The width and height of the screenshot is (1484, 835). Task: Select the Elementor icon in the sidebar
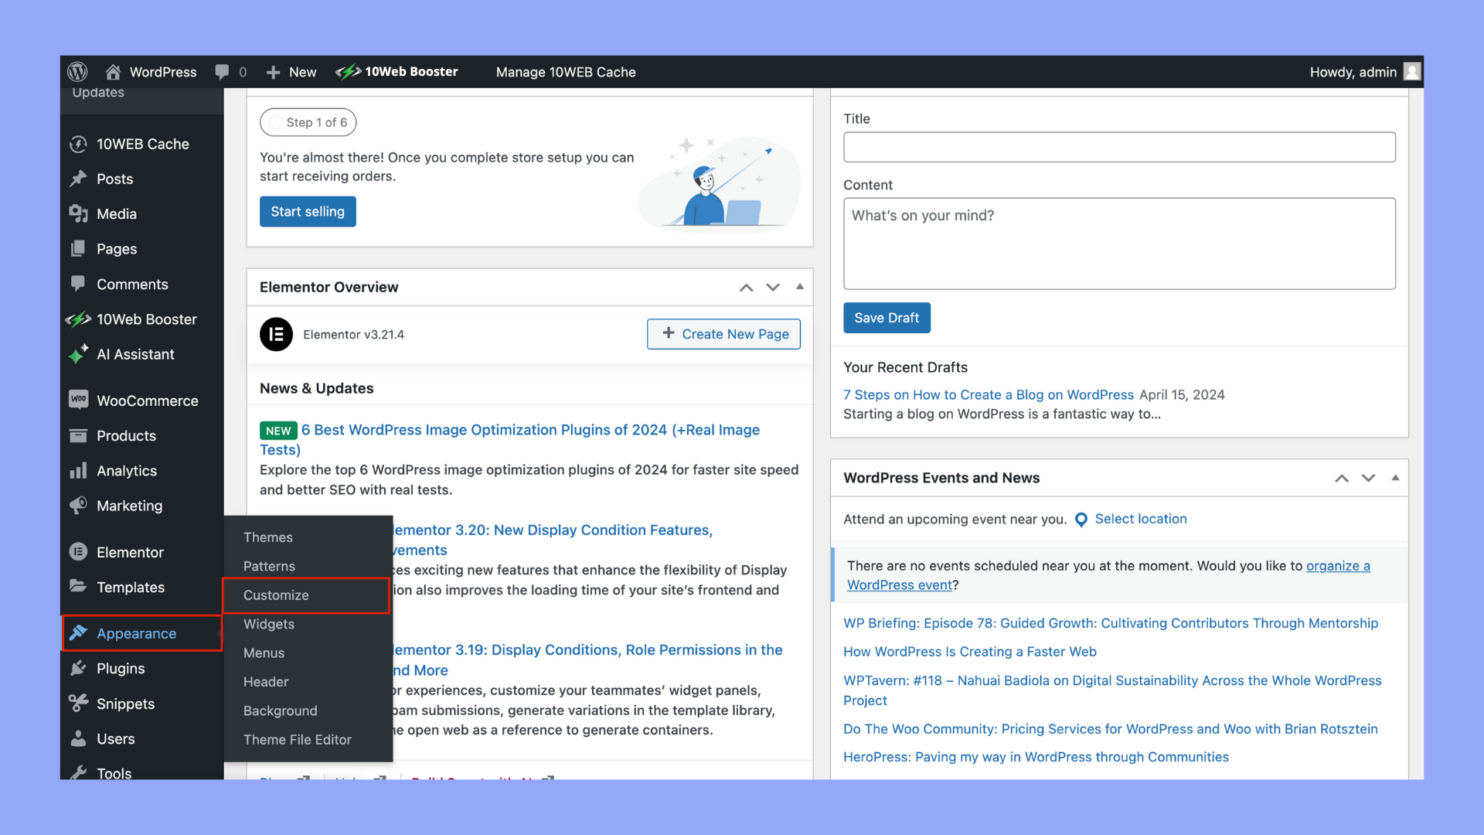(78, 551)
